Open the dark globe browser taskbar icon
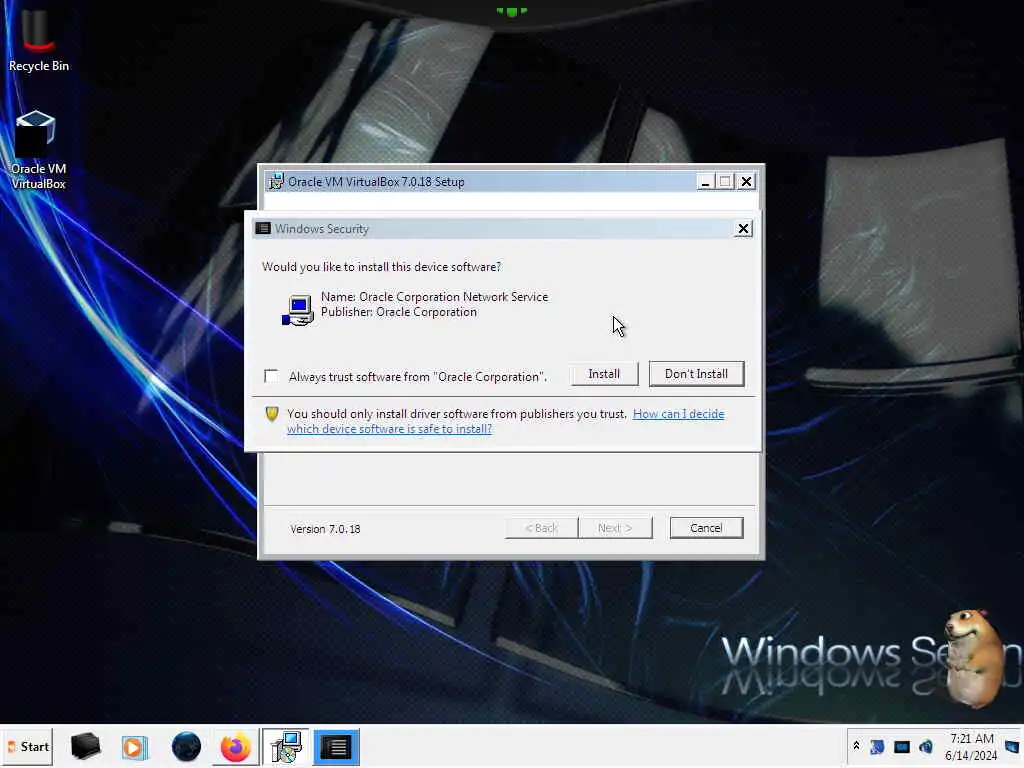 pos(186,746)
